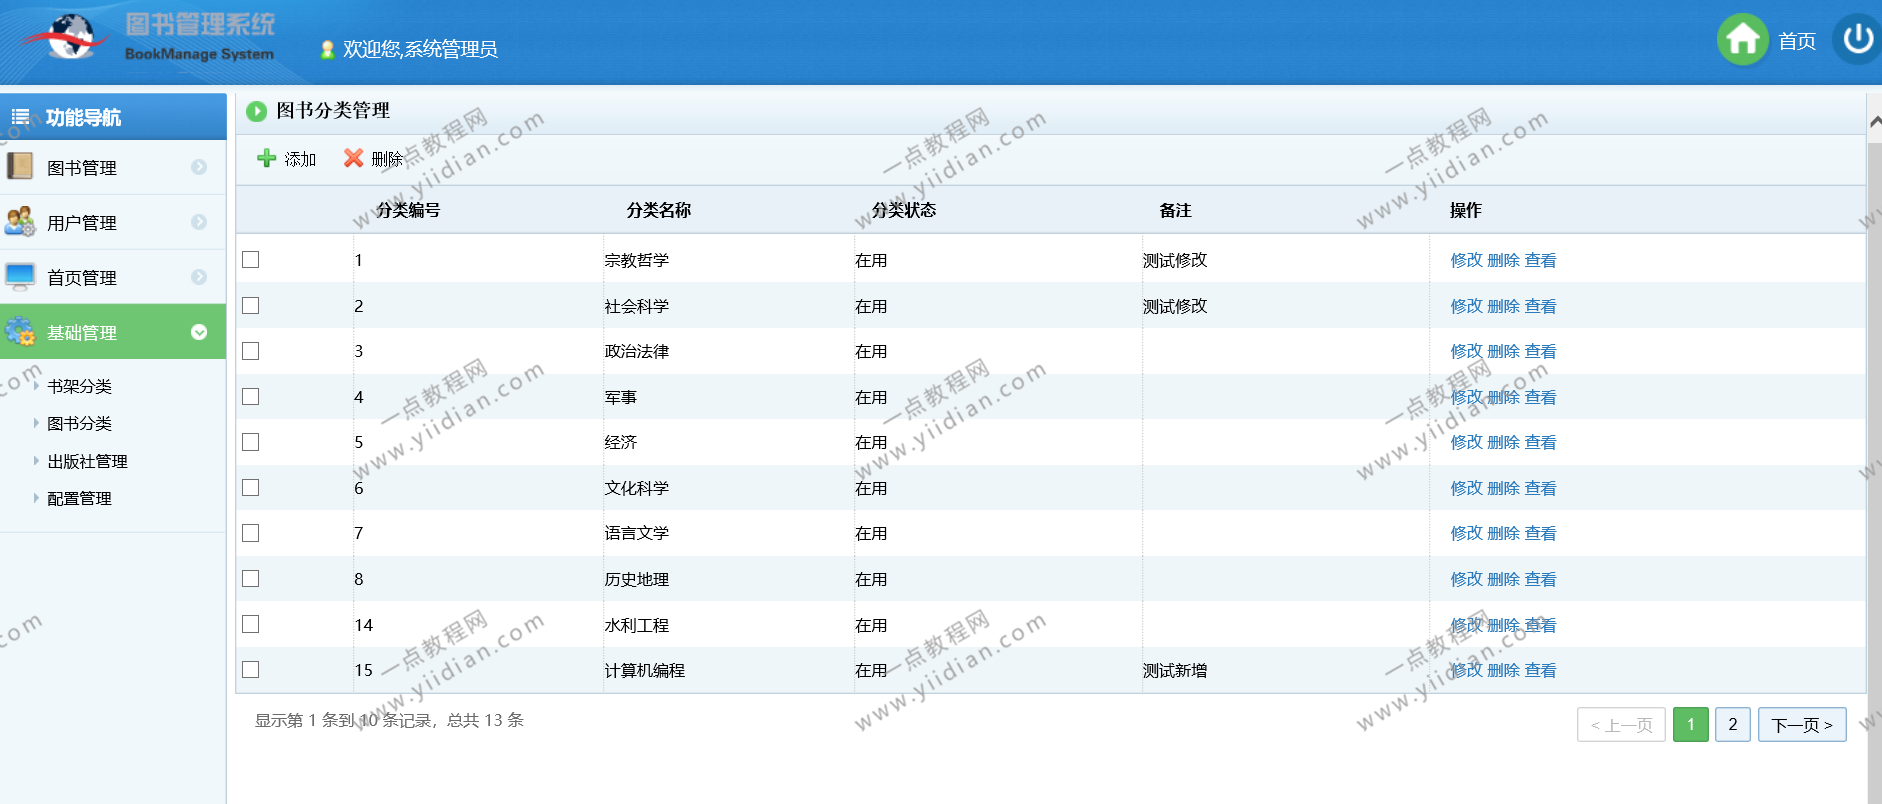
Task: Click the red X 删除 icon
Action: click(x=353, y=158)
